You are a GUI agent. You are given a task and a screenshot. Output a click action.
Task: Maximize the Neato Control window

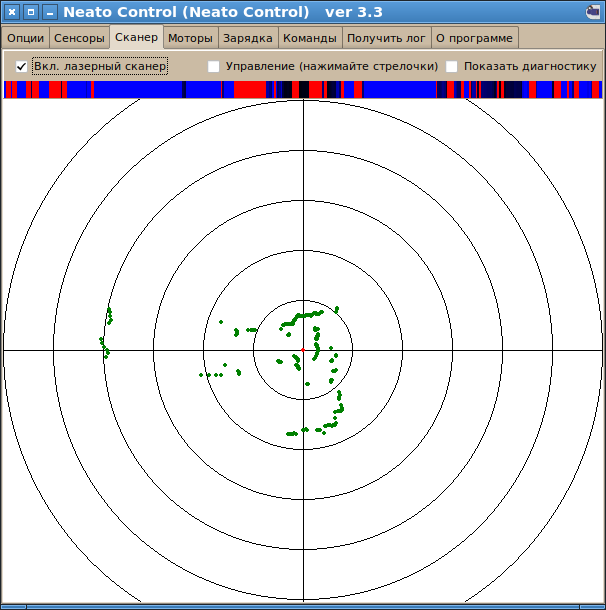pyautogui.click(x=31, y=12)
